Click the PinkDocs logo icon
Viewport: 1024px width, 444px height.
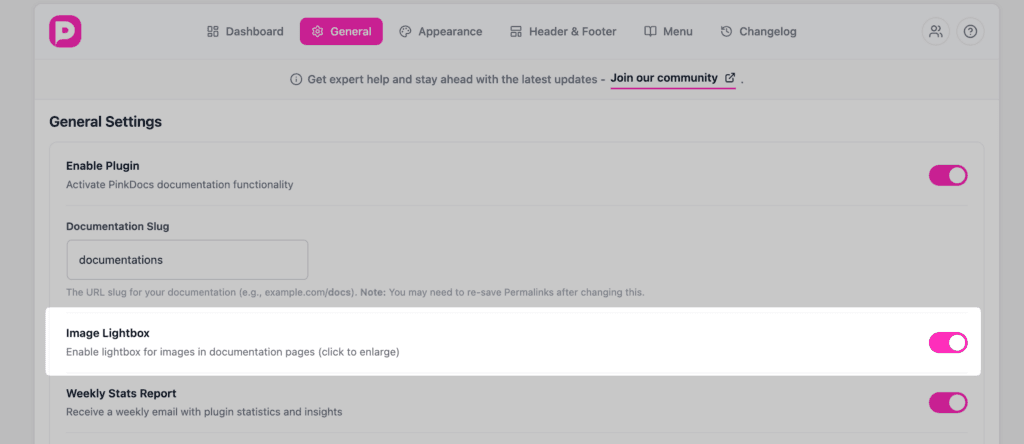tap(65, 31)
